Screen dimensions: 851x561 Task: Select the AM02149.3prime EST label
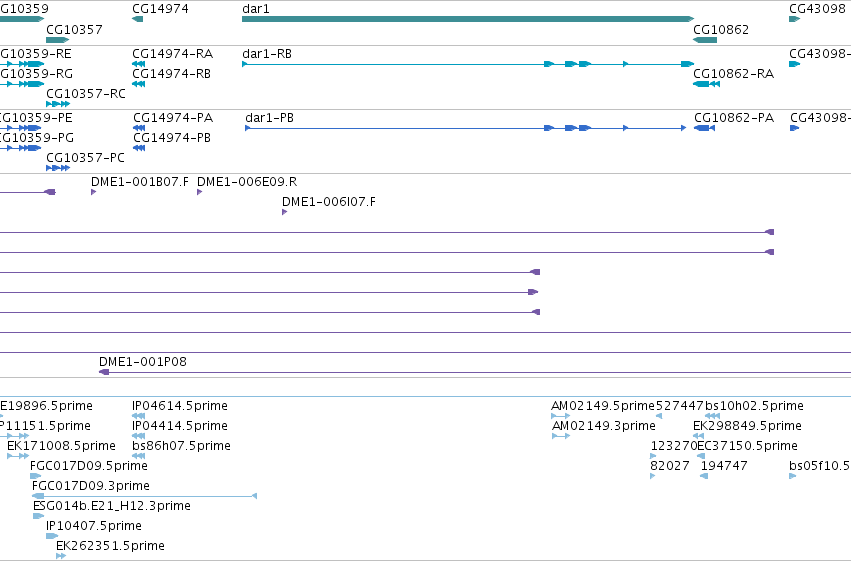604,426
